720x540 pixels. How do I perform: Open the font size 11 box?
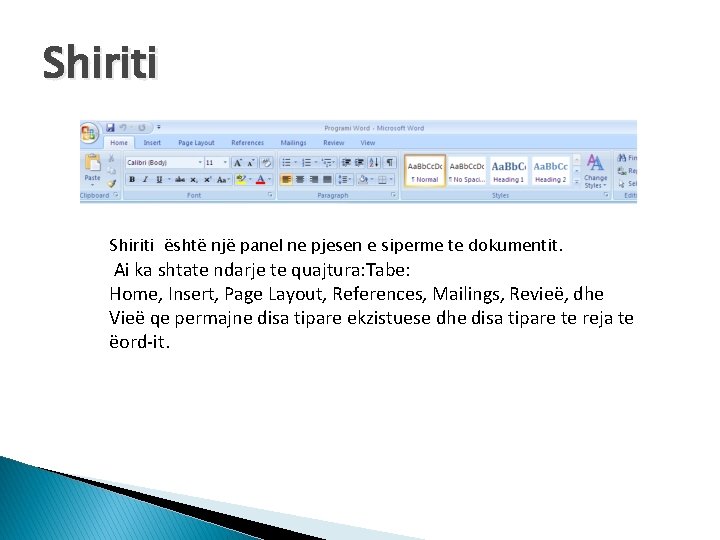pyautogui.click(x=216, y=163)
